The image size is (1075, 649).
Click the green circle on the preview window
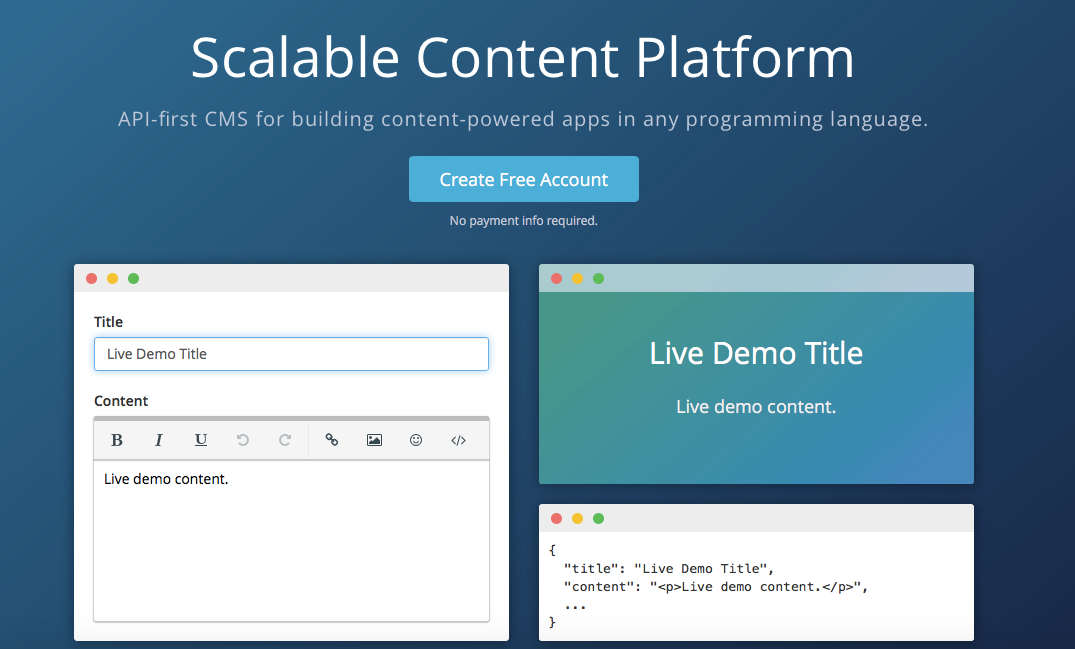coord(598,278)
